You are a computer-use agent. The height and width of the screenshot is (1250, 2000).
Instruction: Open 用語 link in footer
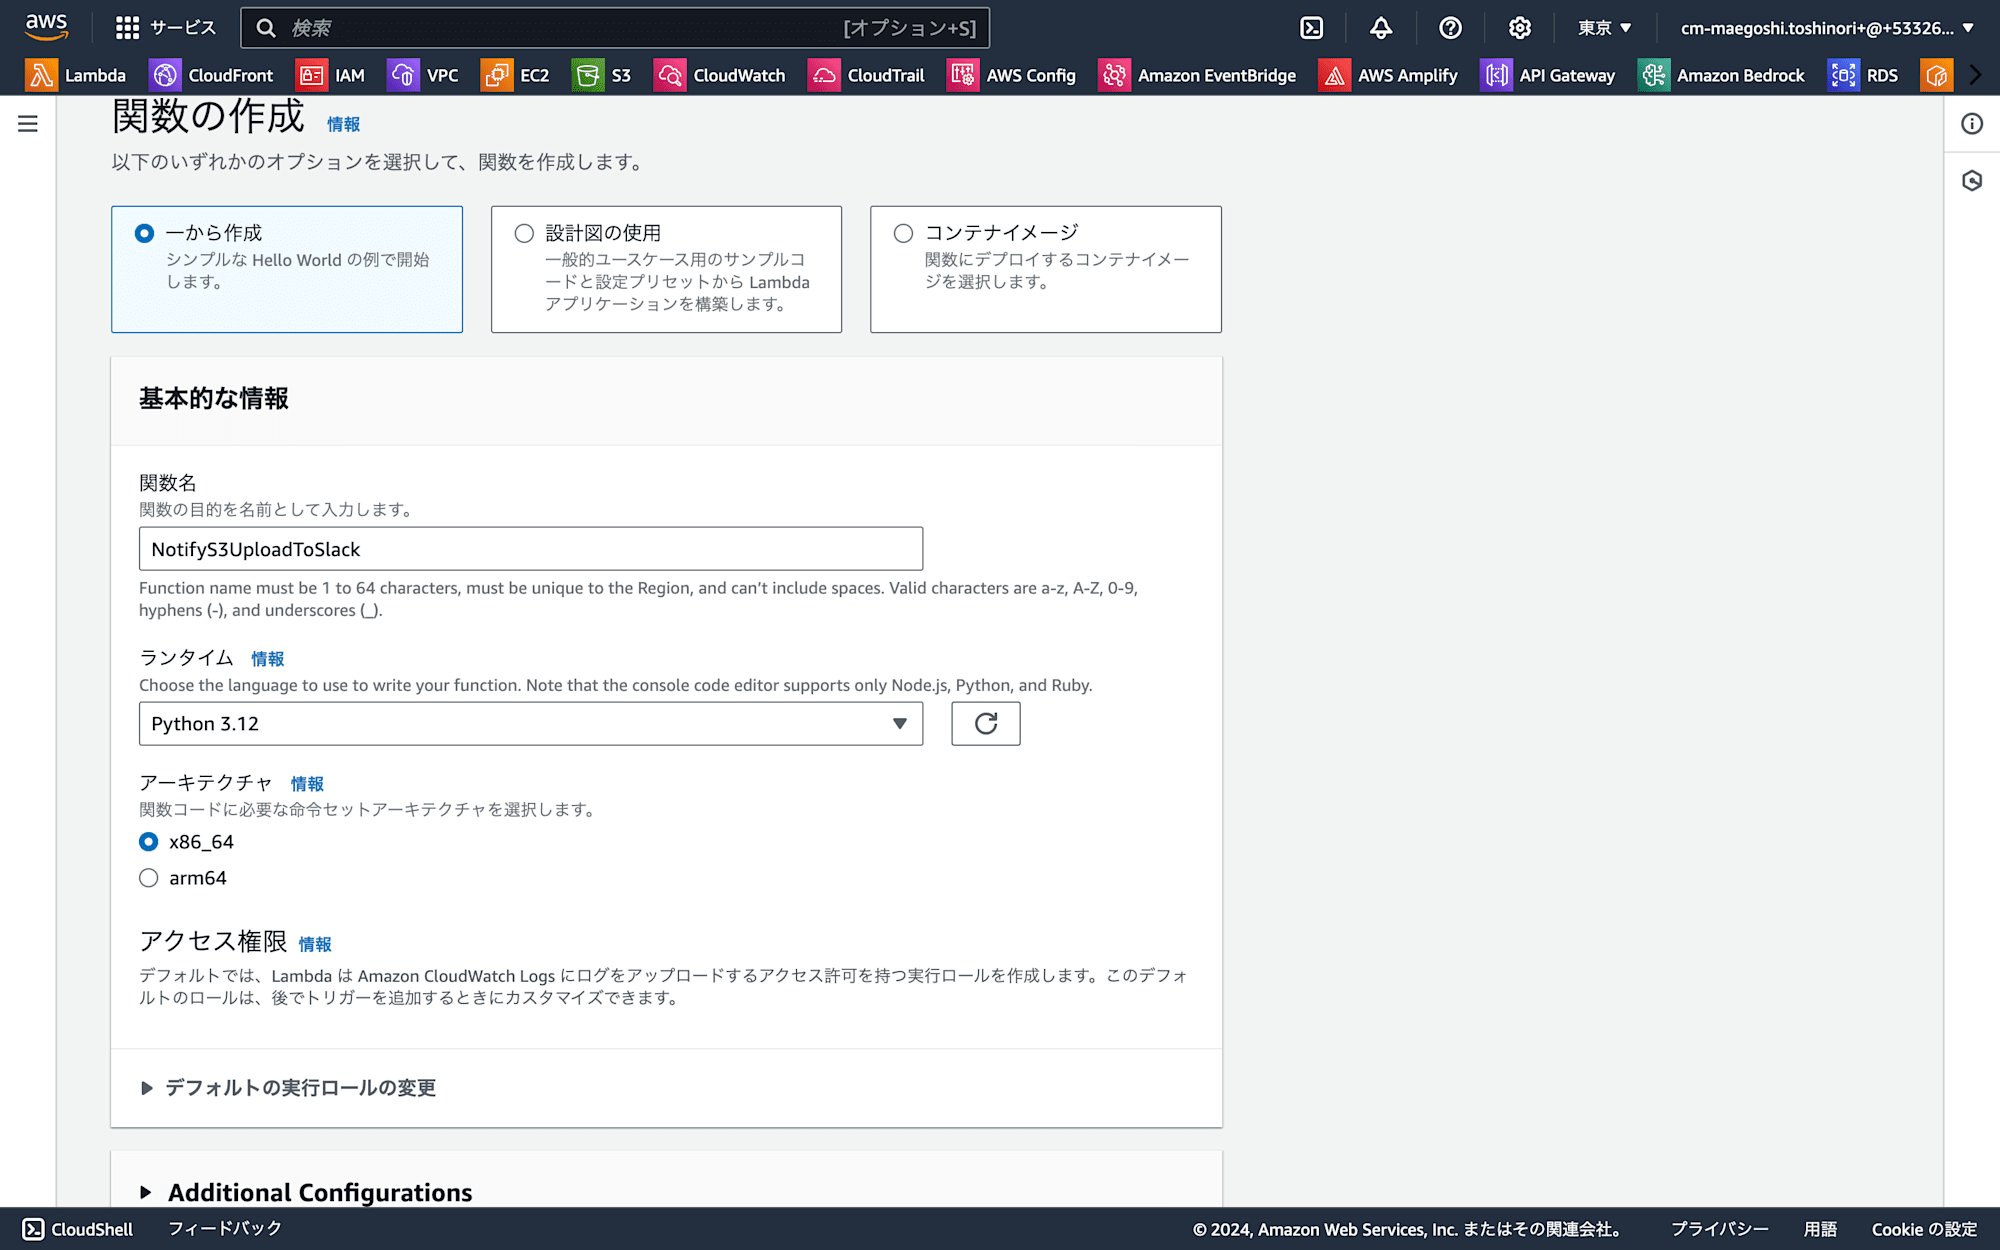1820,1229
